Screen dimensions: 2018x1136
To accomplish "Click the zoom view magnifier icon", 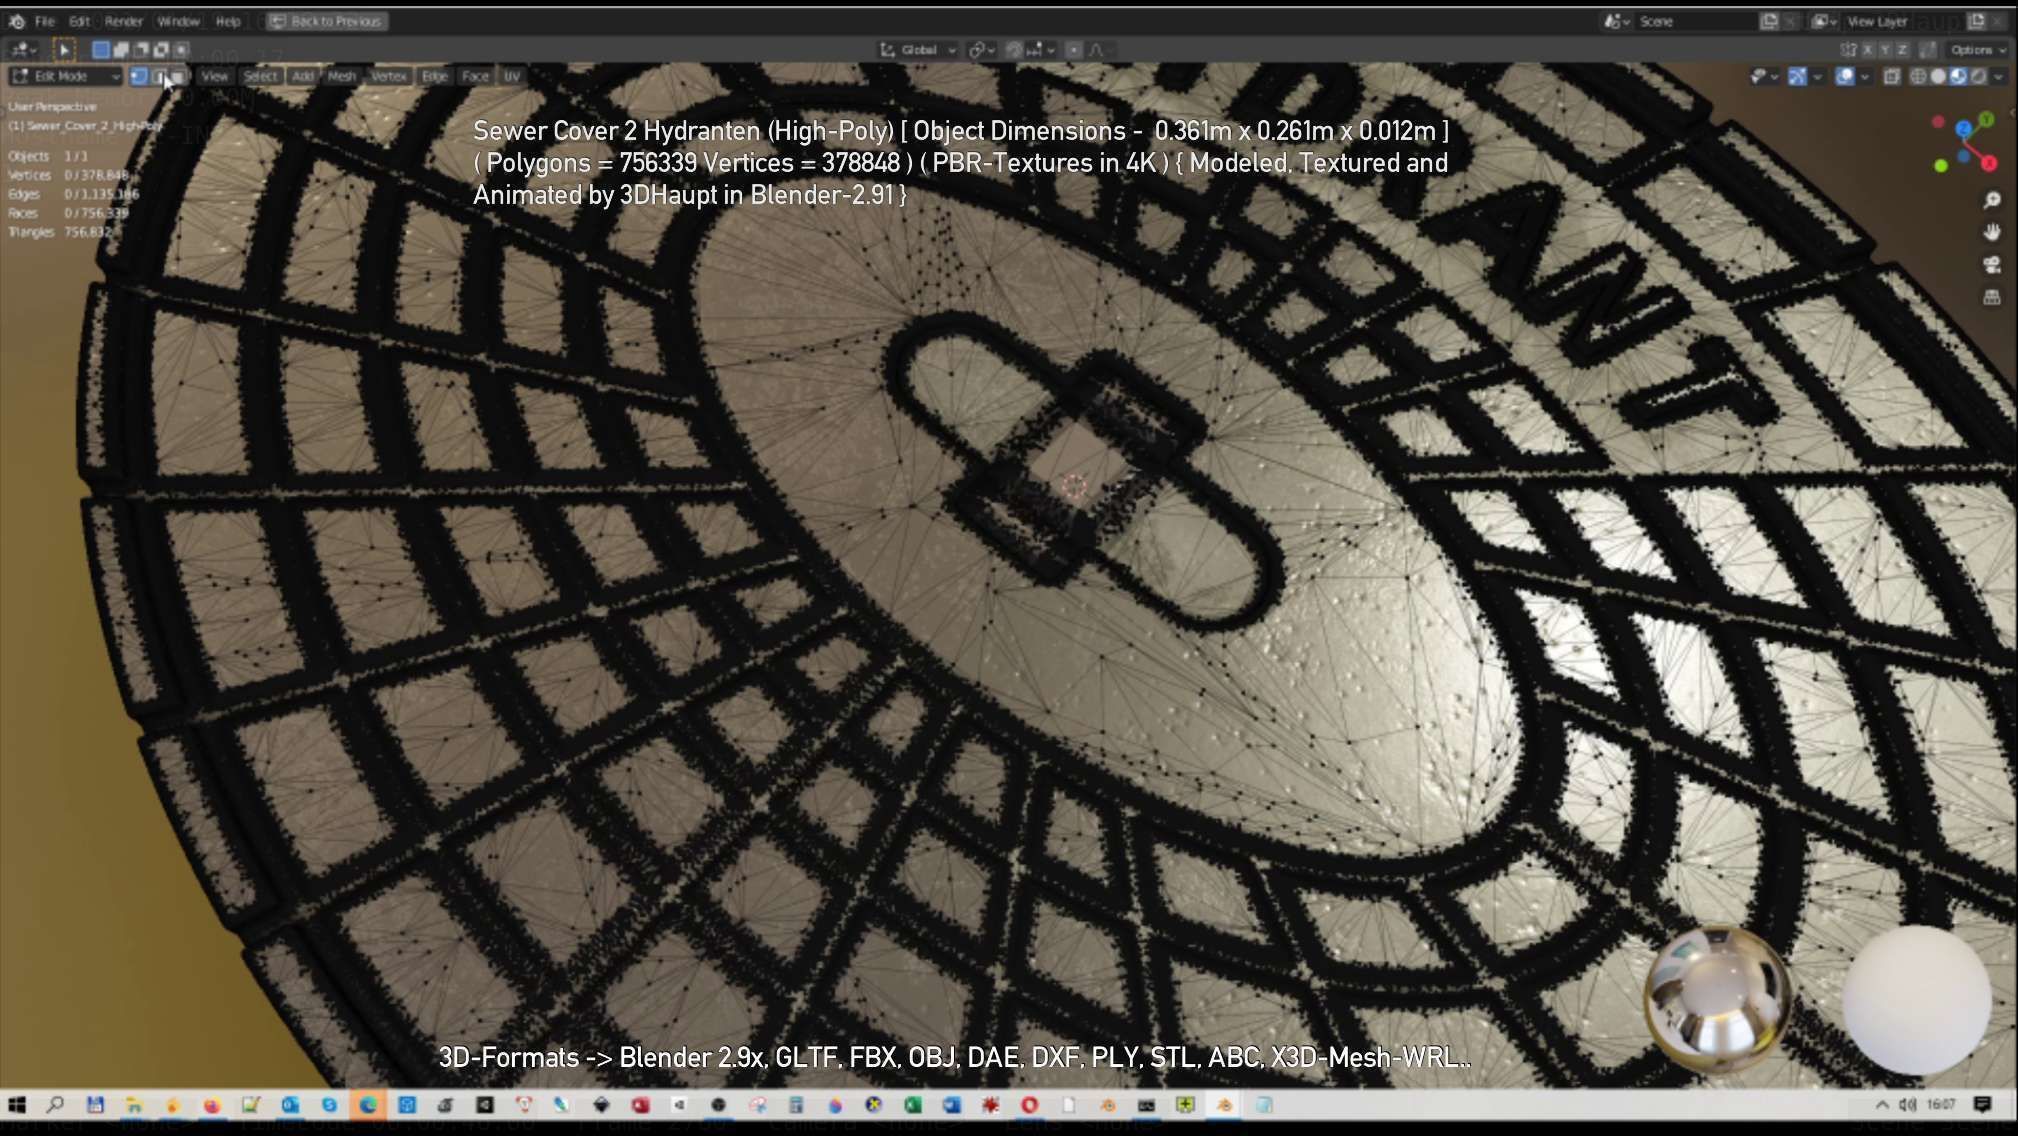I will point(1991,200).
